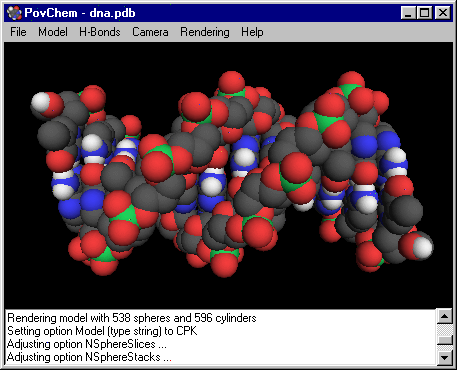Click the dna.pdb title bar text
This screenshot has width=457, height=370.
(112, 13)
